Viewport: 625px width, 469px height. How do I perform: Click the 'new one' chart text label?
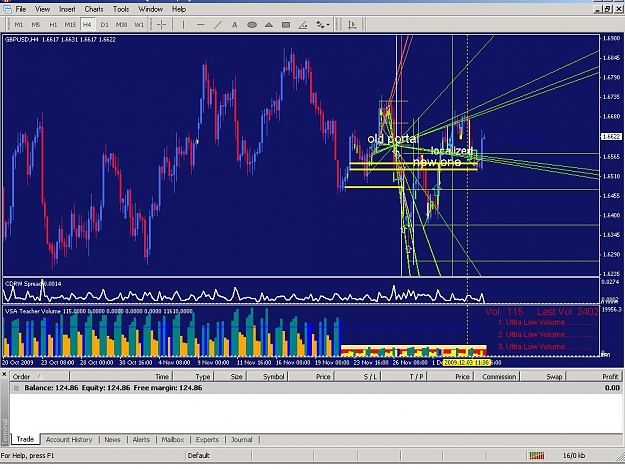437,162
